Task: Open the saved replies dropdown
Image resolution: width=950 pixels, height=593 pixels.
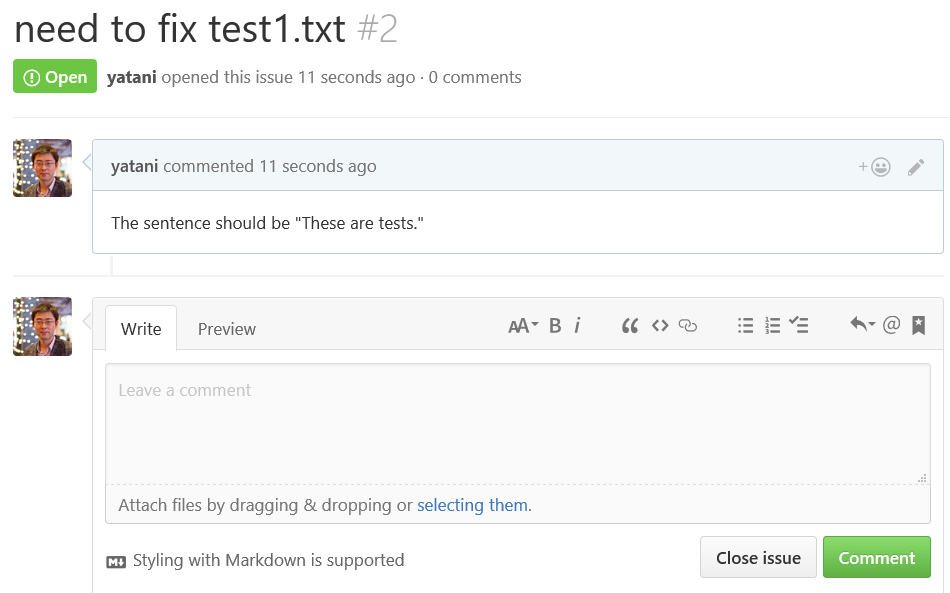Action: (862, 325)
